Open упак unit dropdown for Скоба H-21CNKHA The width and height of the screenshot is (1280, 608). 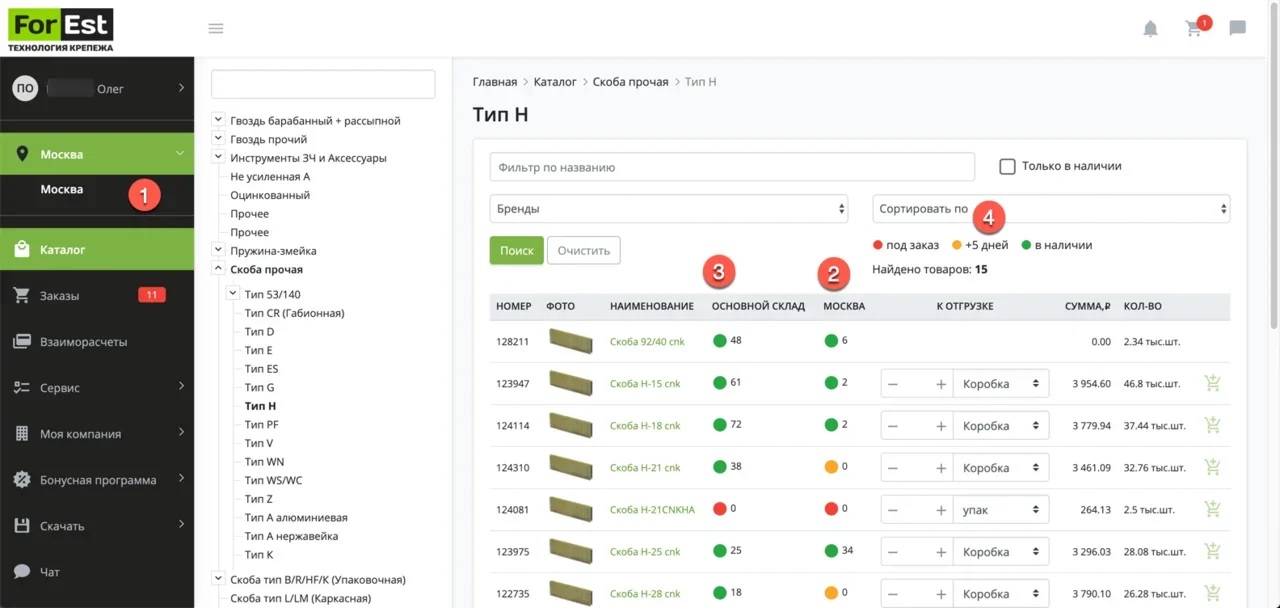coord(1000,510)
